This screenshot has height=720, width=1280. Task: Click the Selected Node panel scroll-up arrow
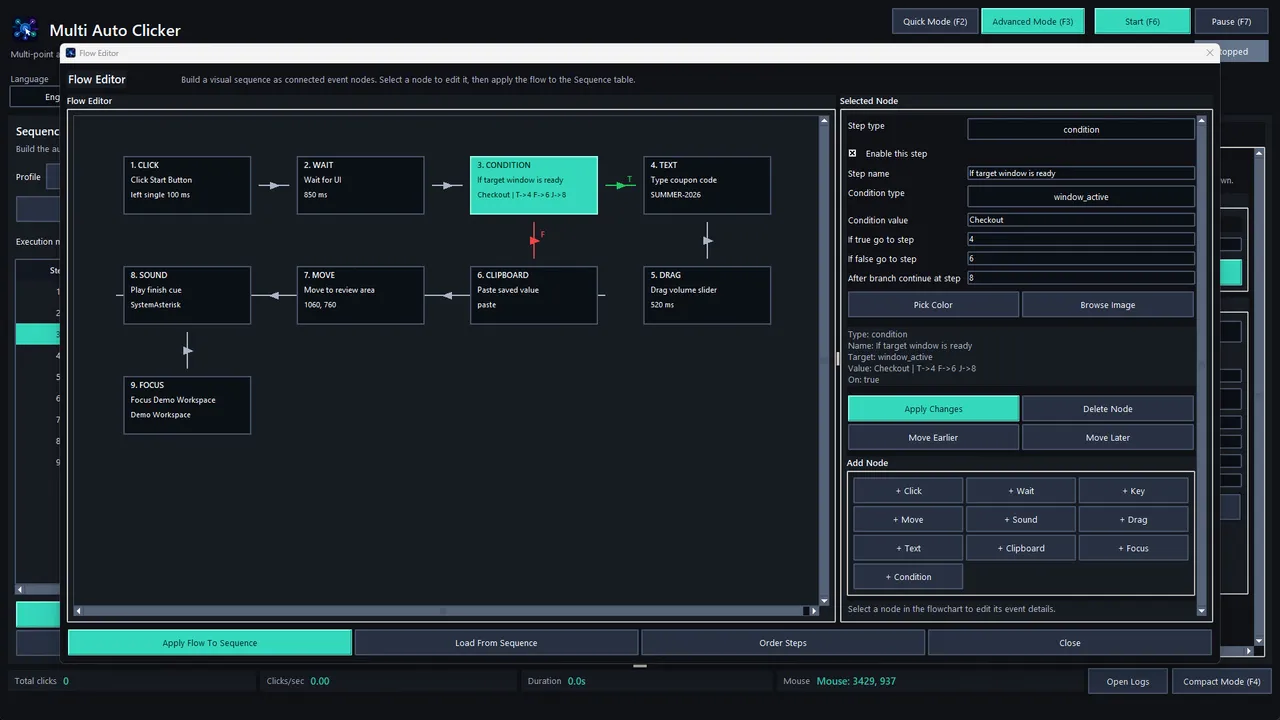(x=1201, y=121)
